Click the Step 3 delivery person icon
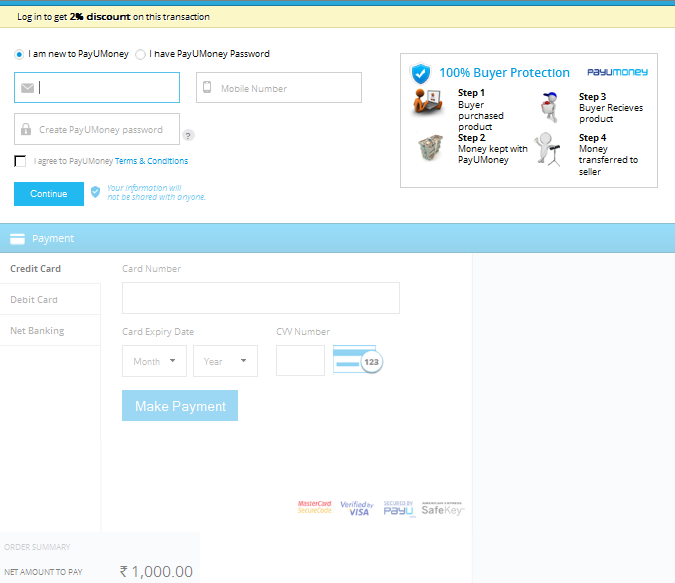 [550, 107]
